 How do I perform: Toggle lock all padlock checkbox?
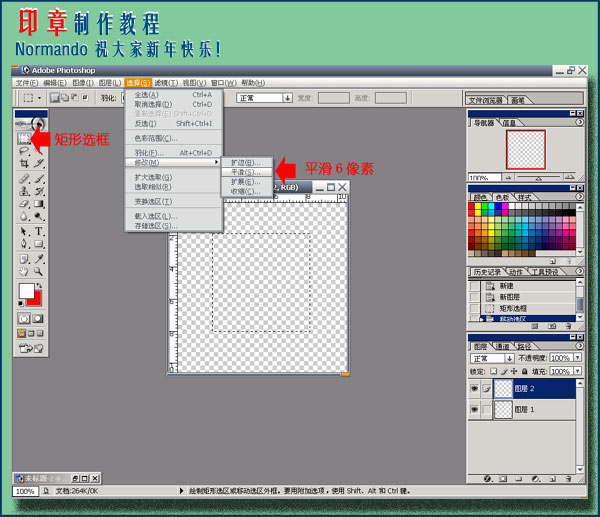tap(525, 371)
